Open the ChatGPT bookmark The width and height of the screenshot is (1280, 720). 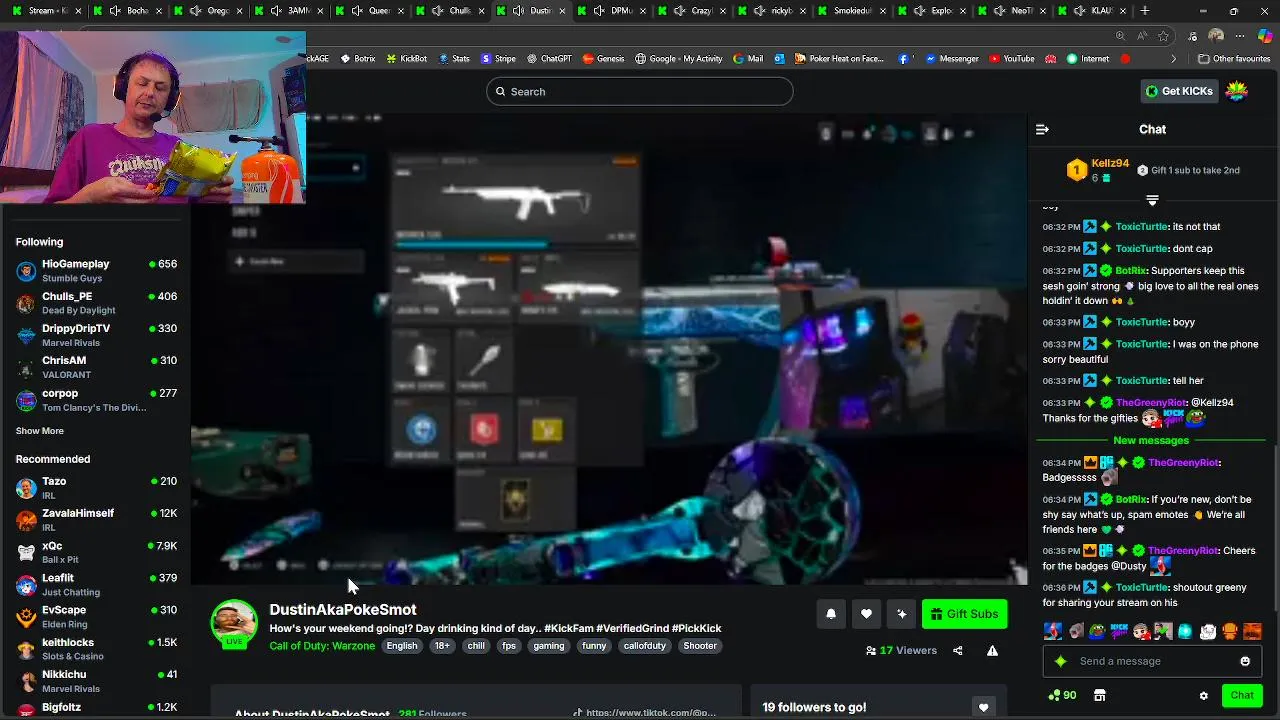[549, 59]
